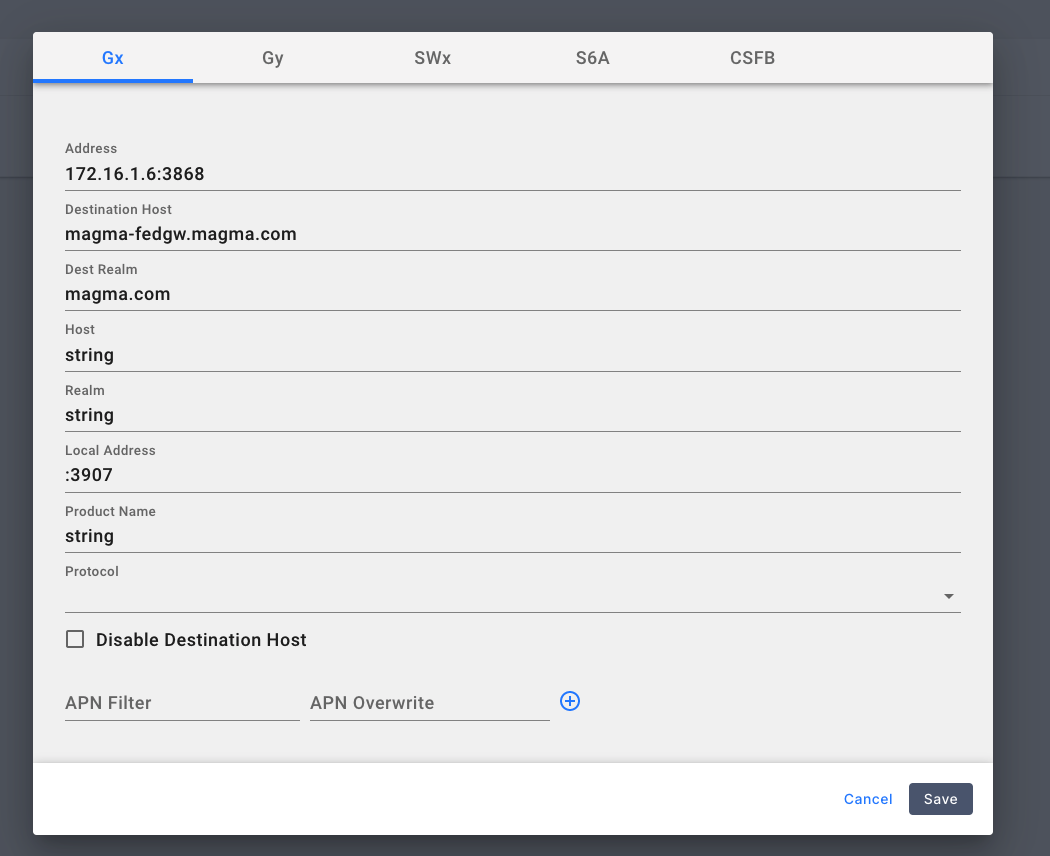This screenshot has width=1050, height=856.
Task: Open the S6A tab
Action: pyautogui.click(x=592, y=58)
